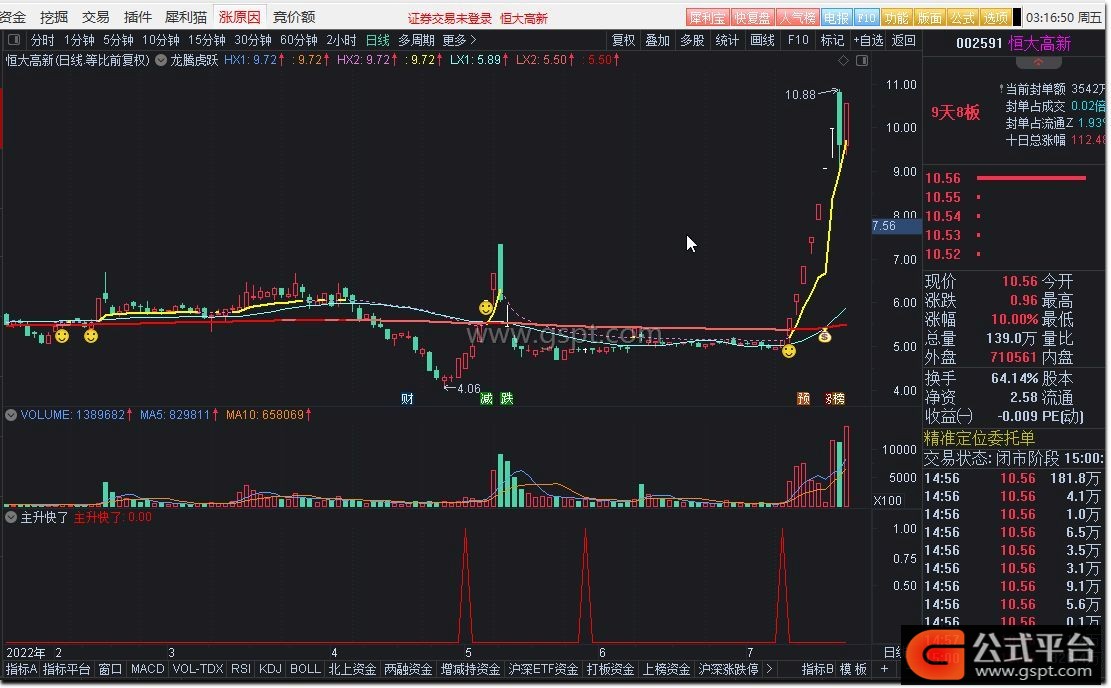Click the blue 7.56 price axis label
Screen dimensions: 1111x688
(x=896, y=226)
